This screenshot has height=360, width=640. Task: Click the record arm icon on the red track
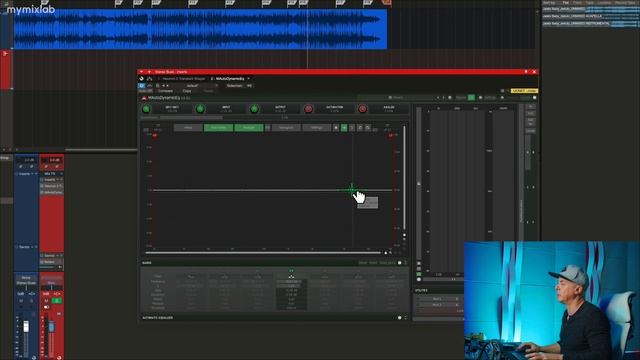[5, 53]
